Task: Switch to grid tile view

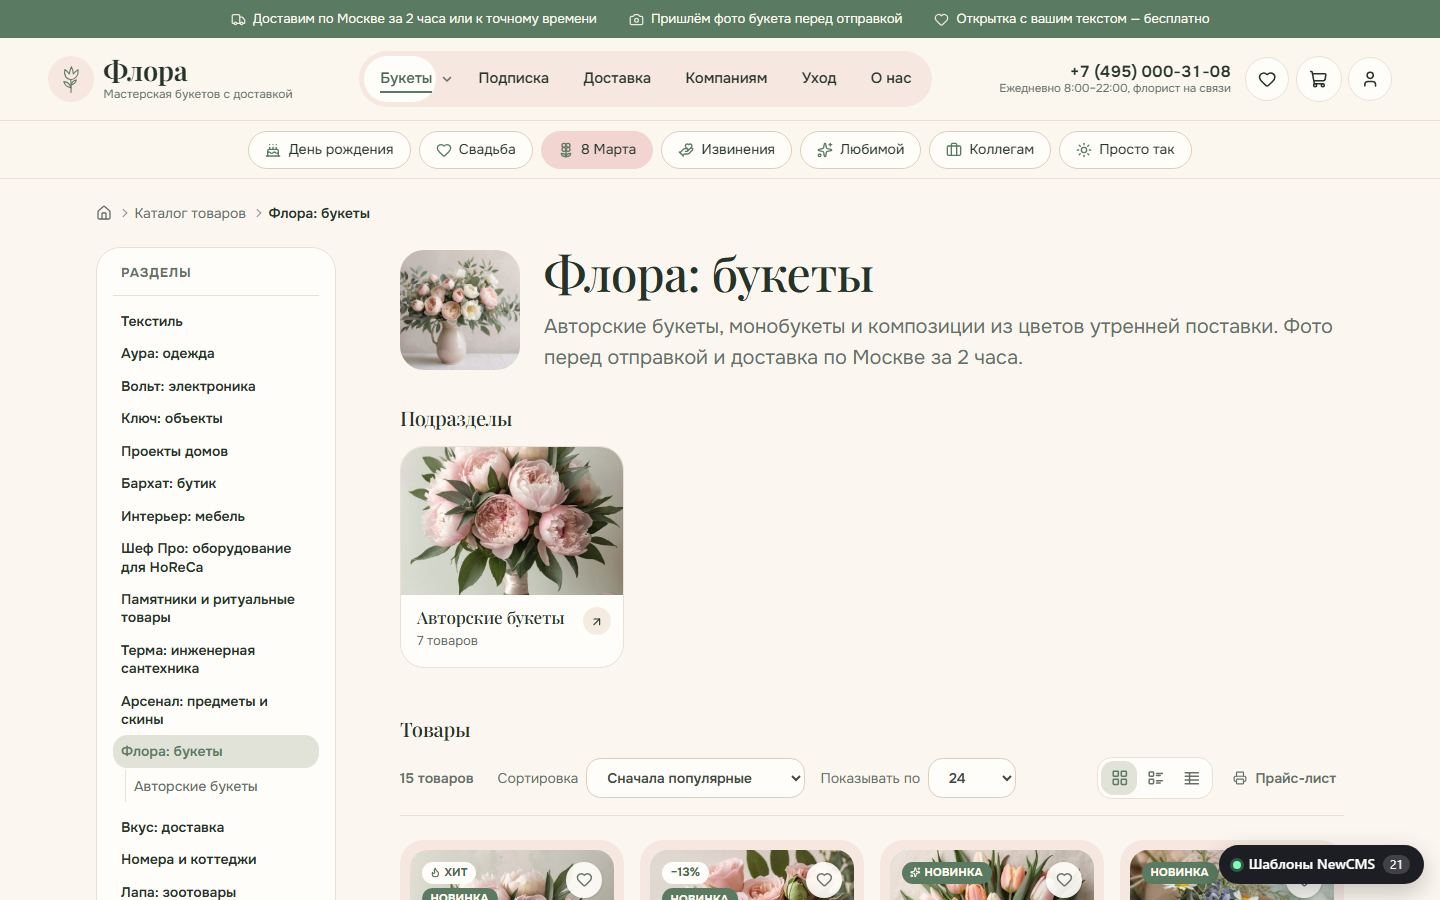Action: tap(1120, 778)
